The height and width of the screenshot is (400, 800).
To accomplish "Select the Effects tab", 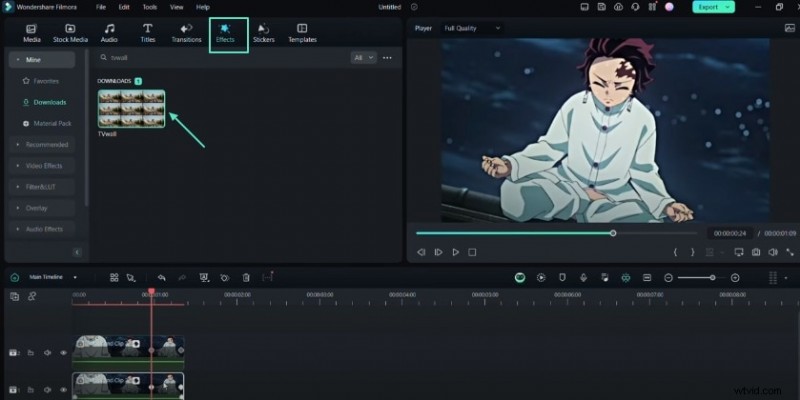I will (225, 33).
